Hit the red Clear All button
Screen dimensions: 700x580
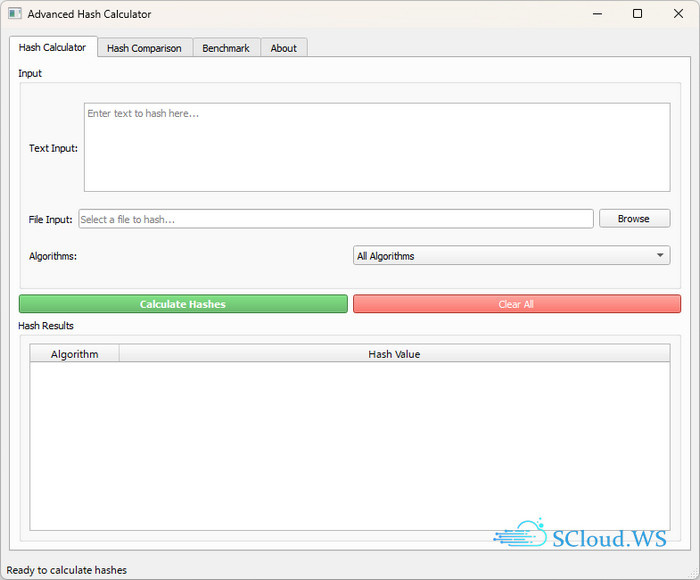tap(516, 304)
